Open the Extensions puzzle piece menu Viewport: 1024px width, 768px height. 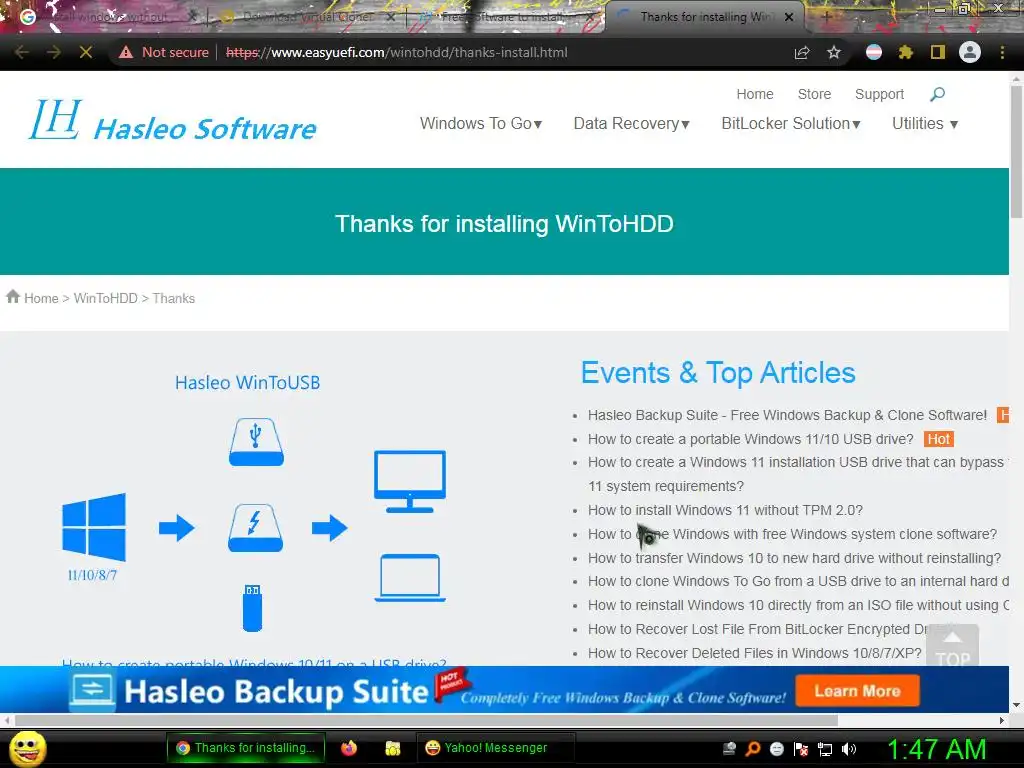905,52
